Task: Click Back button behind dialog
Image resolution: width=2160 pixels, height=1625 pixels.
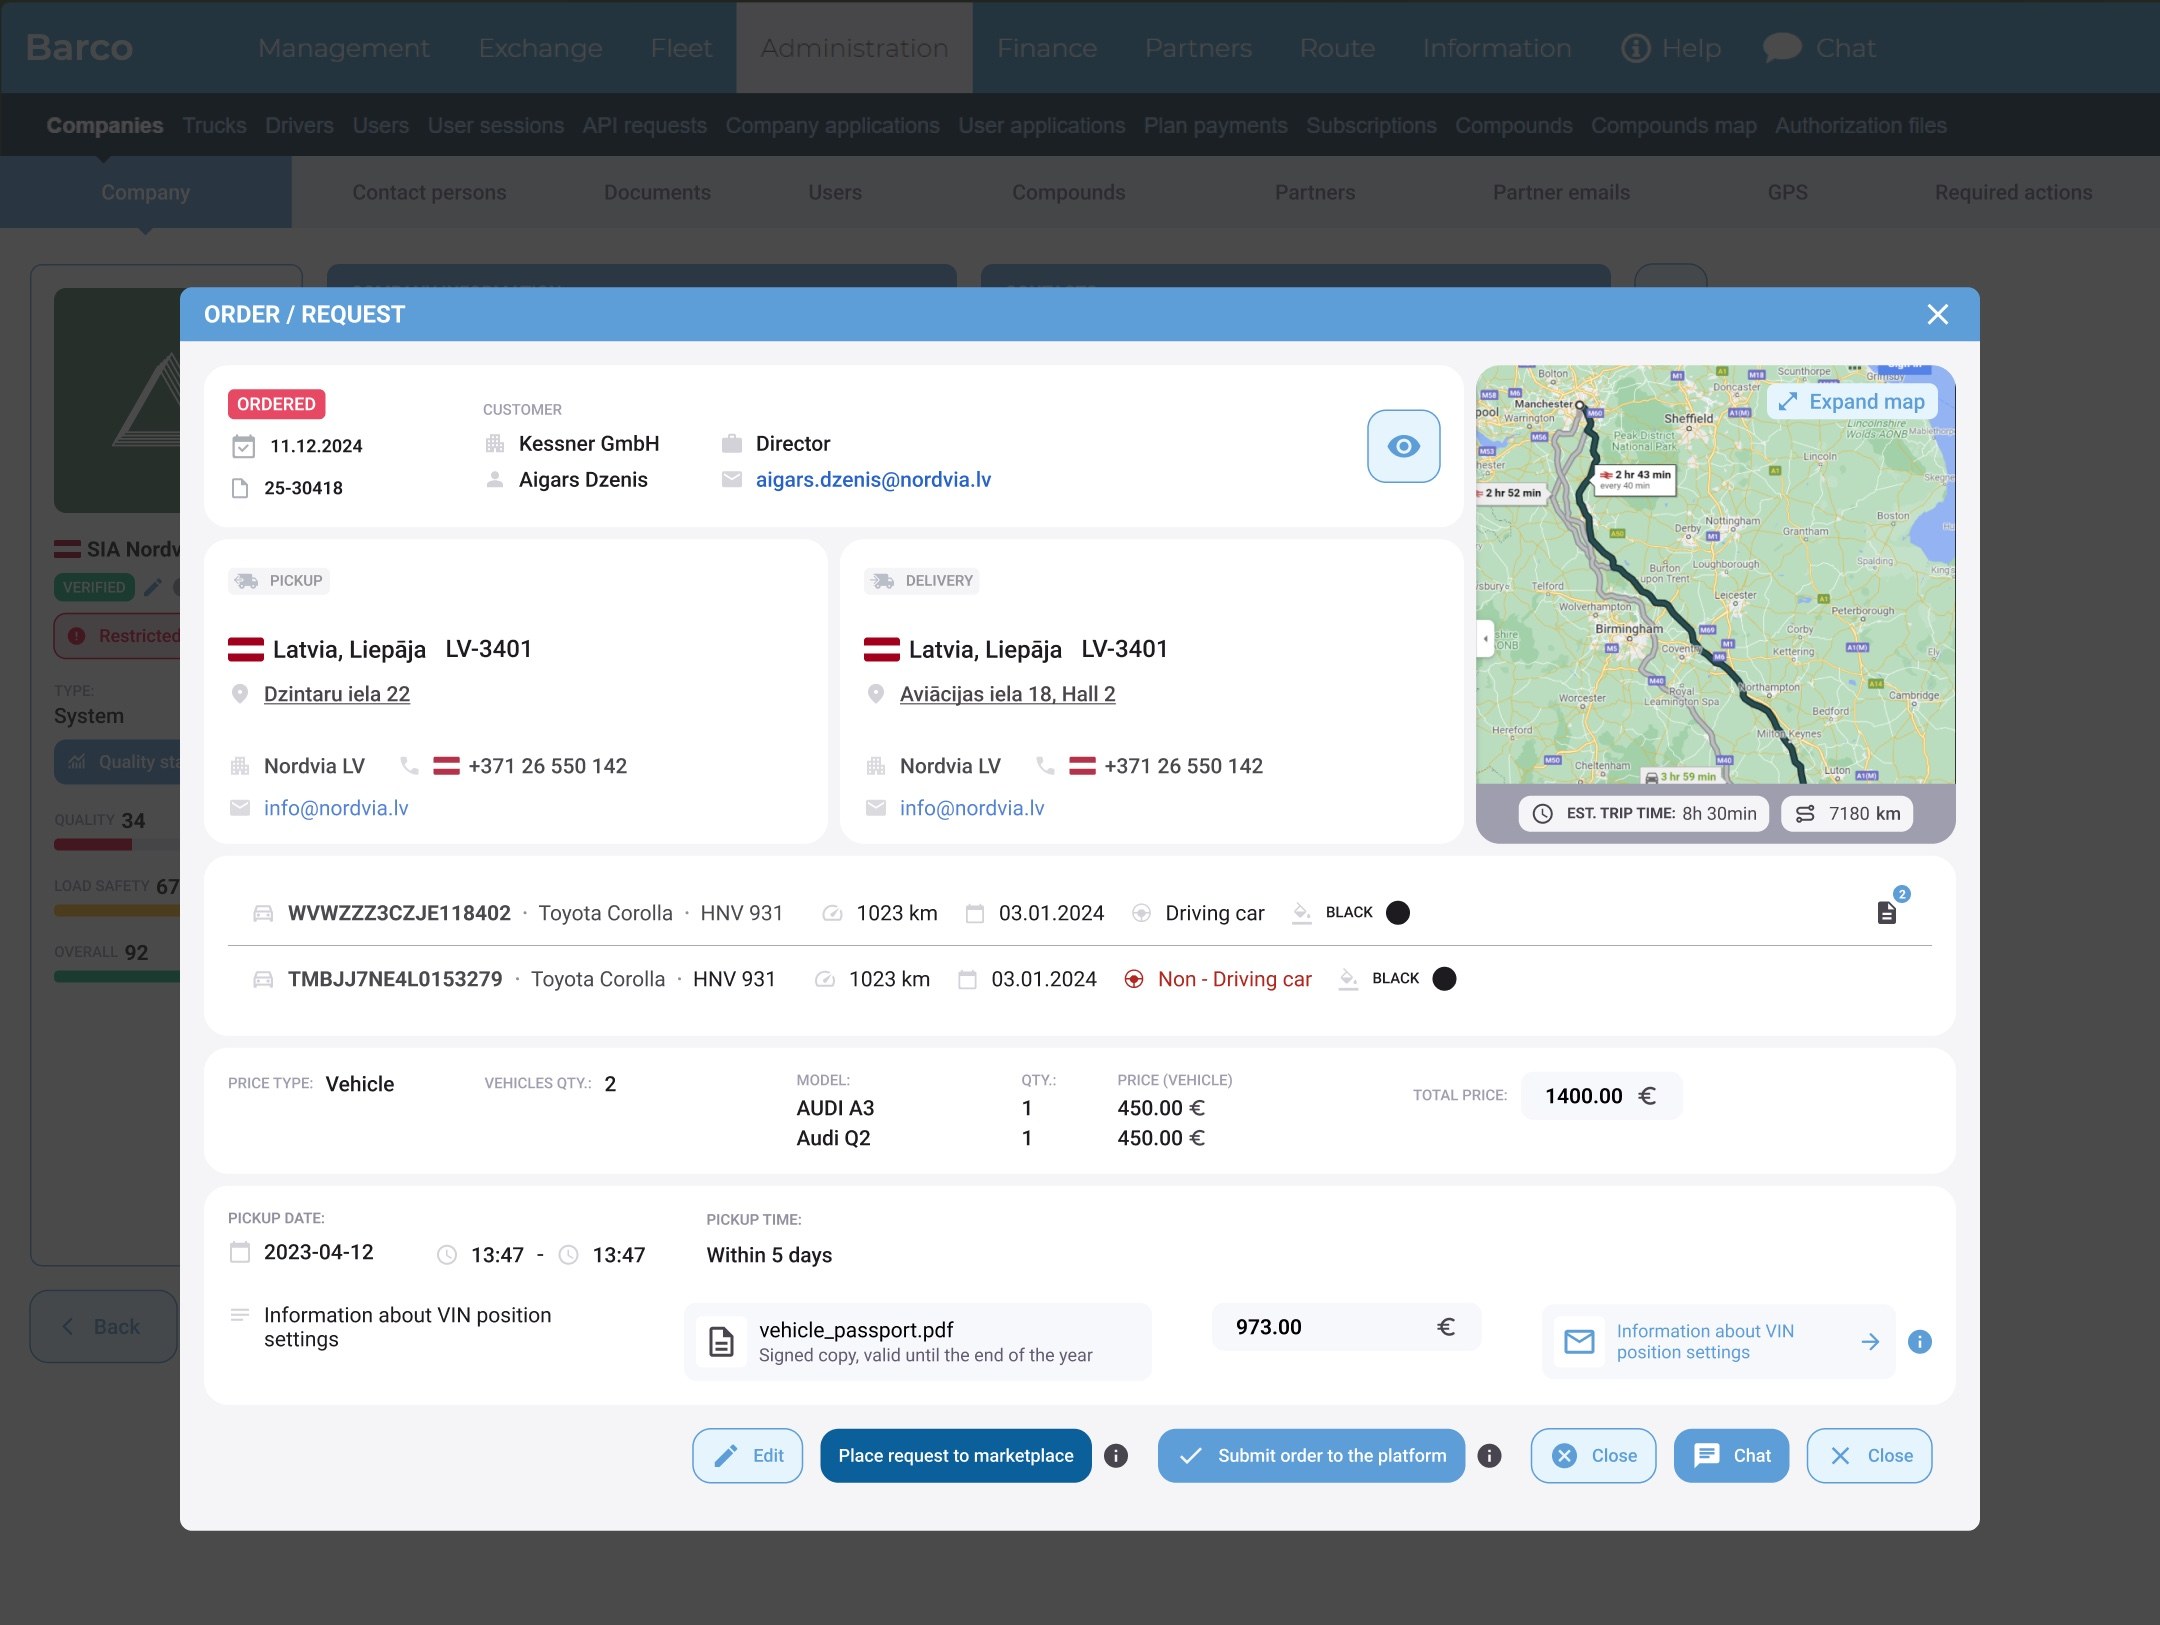Action: click(104, 1326)
